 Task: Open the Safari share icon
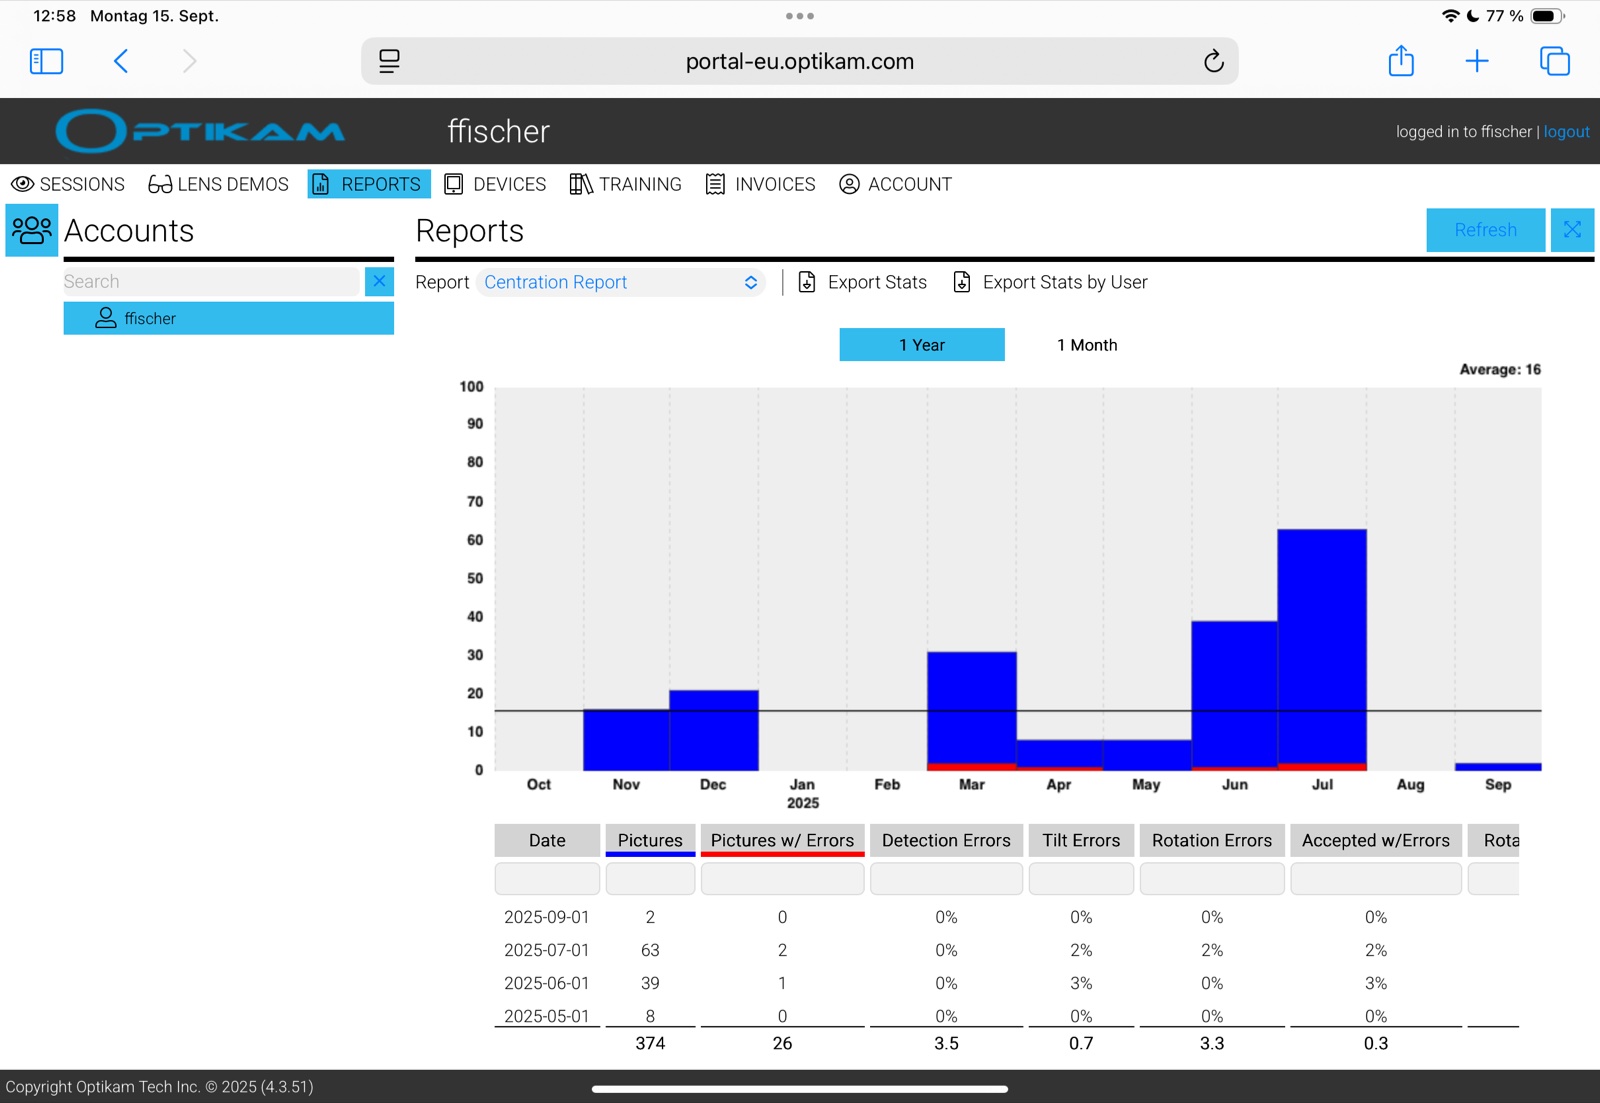1401,60
